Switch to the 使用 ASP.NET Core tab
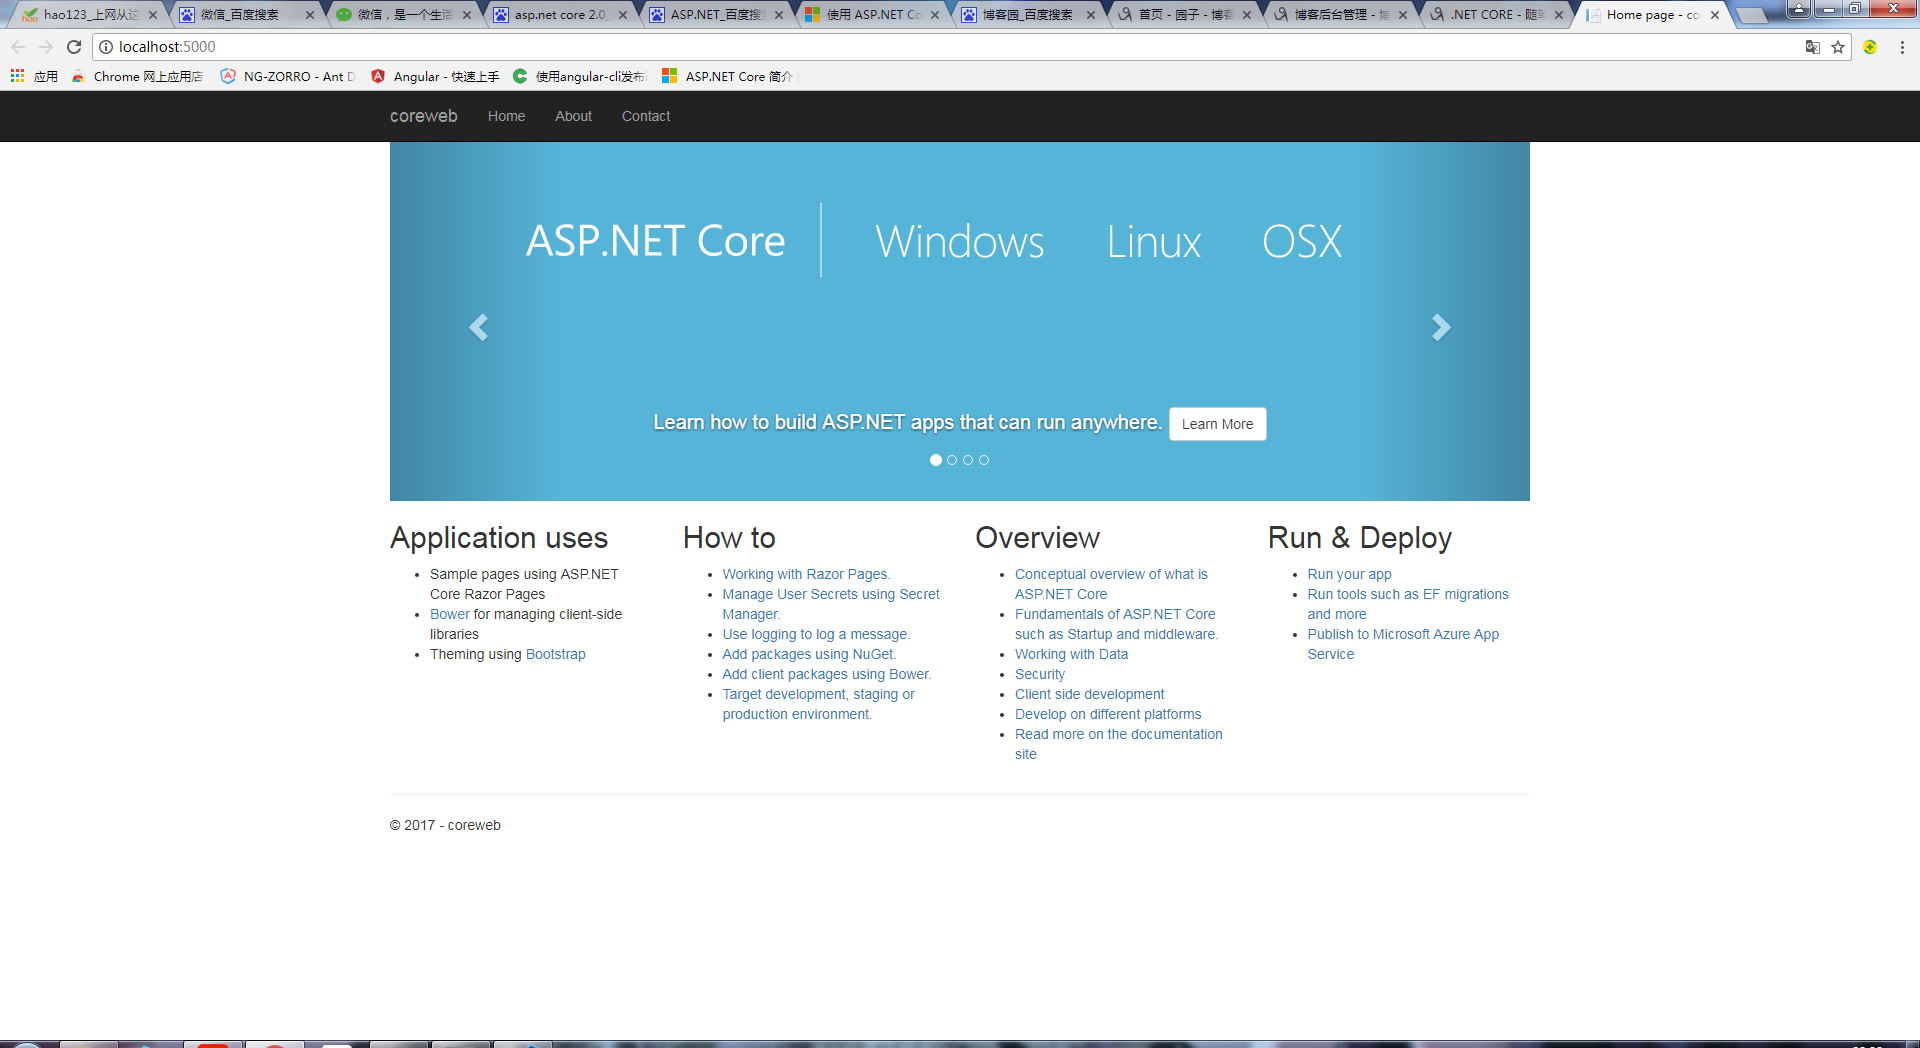 (x=874, y=15)
